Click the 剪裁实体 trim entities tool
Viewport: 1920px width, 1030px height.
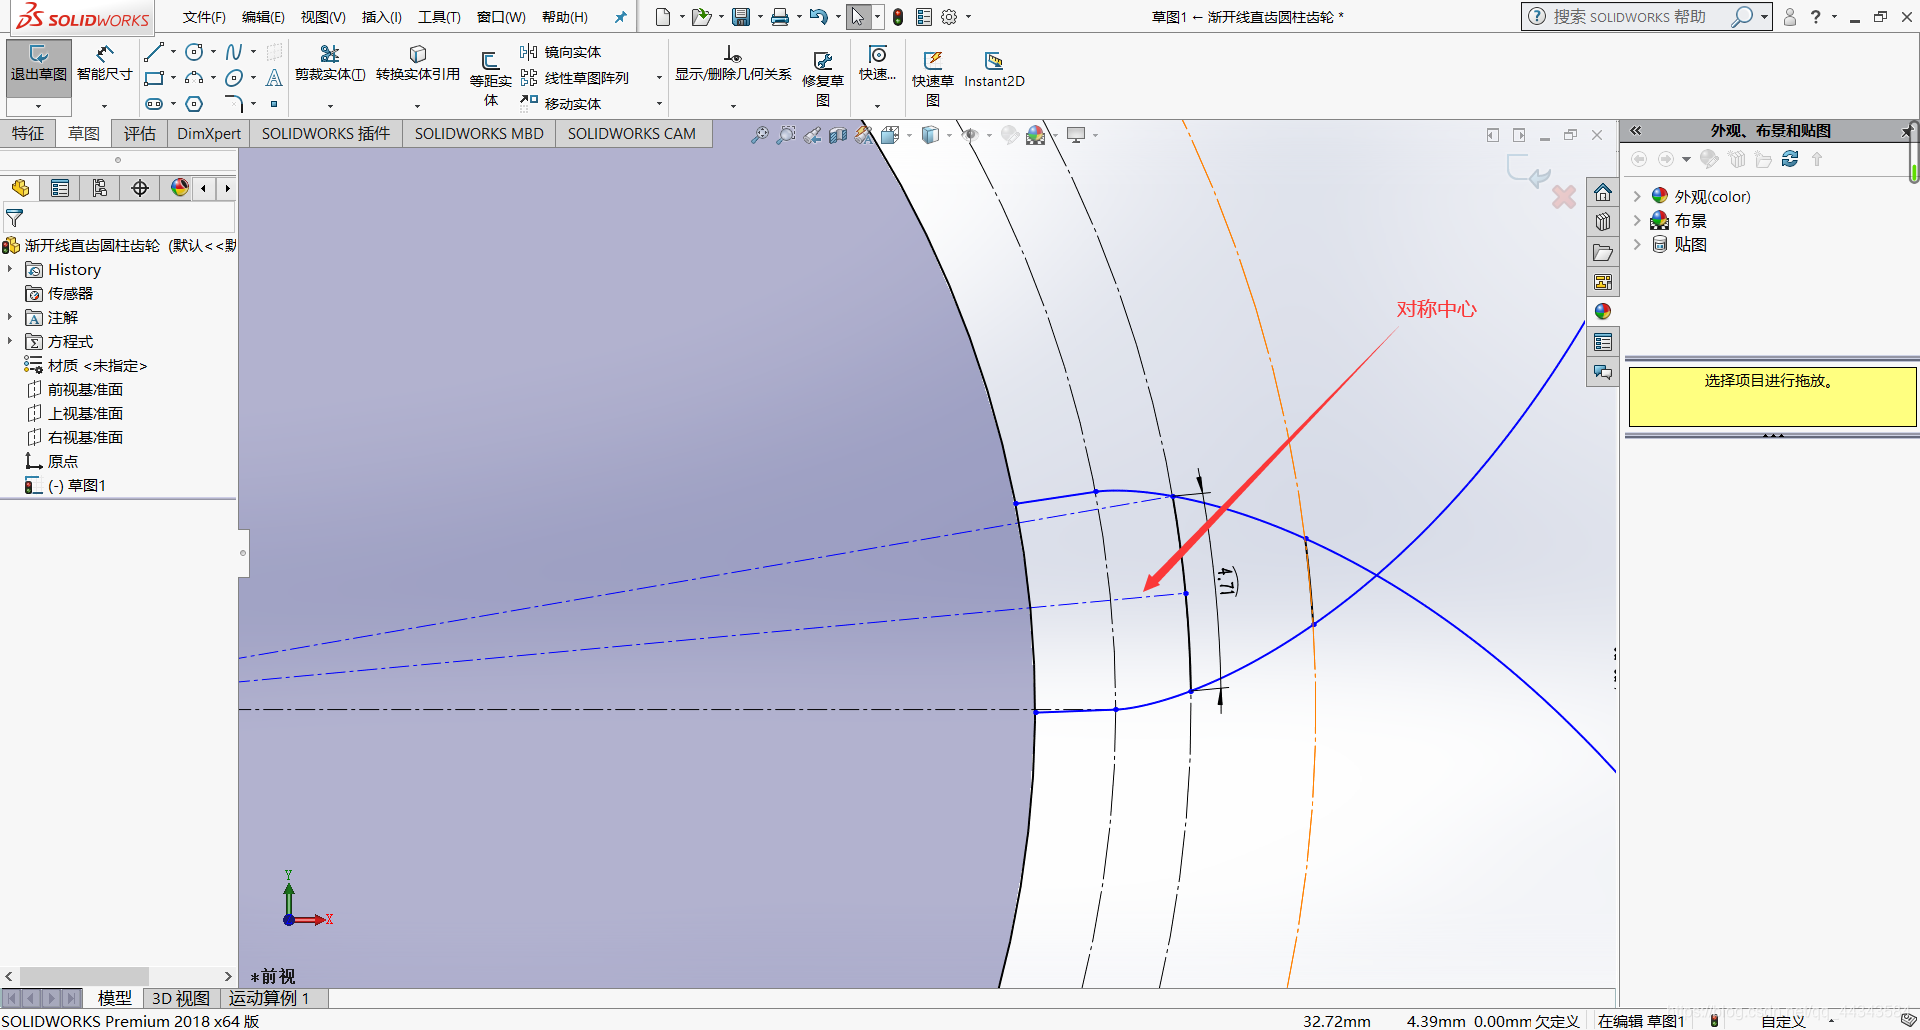330,64
